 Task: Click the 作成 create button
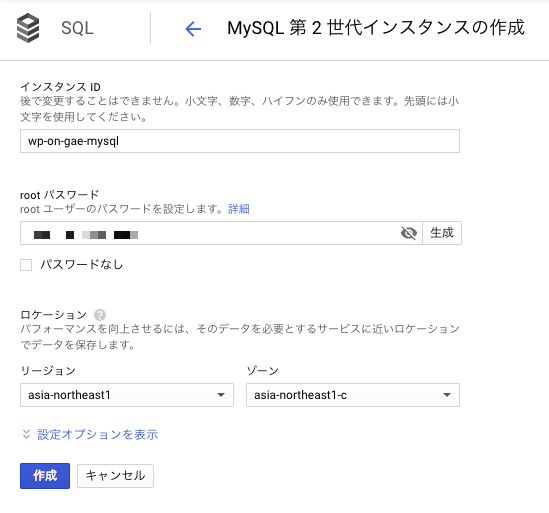click(45, 476)
